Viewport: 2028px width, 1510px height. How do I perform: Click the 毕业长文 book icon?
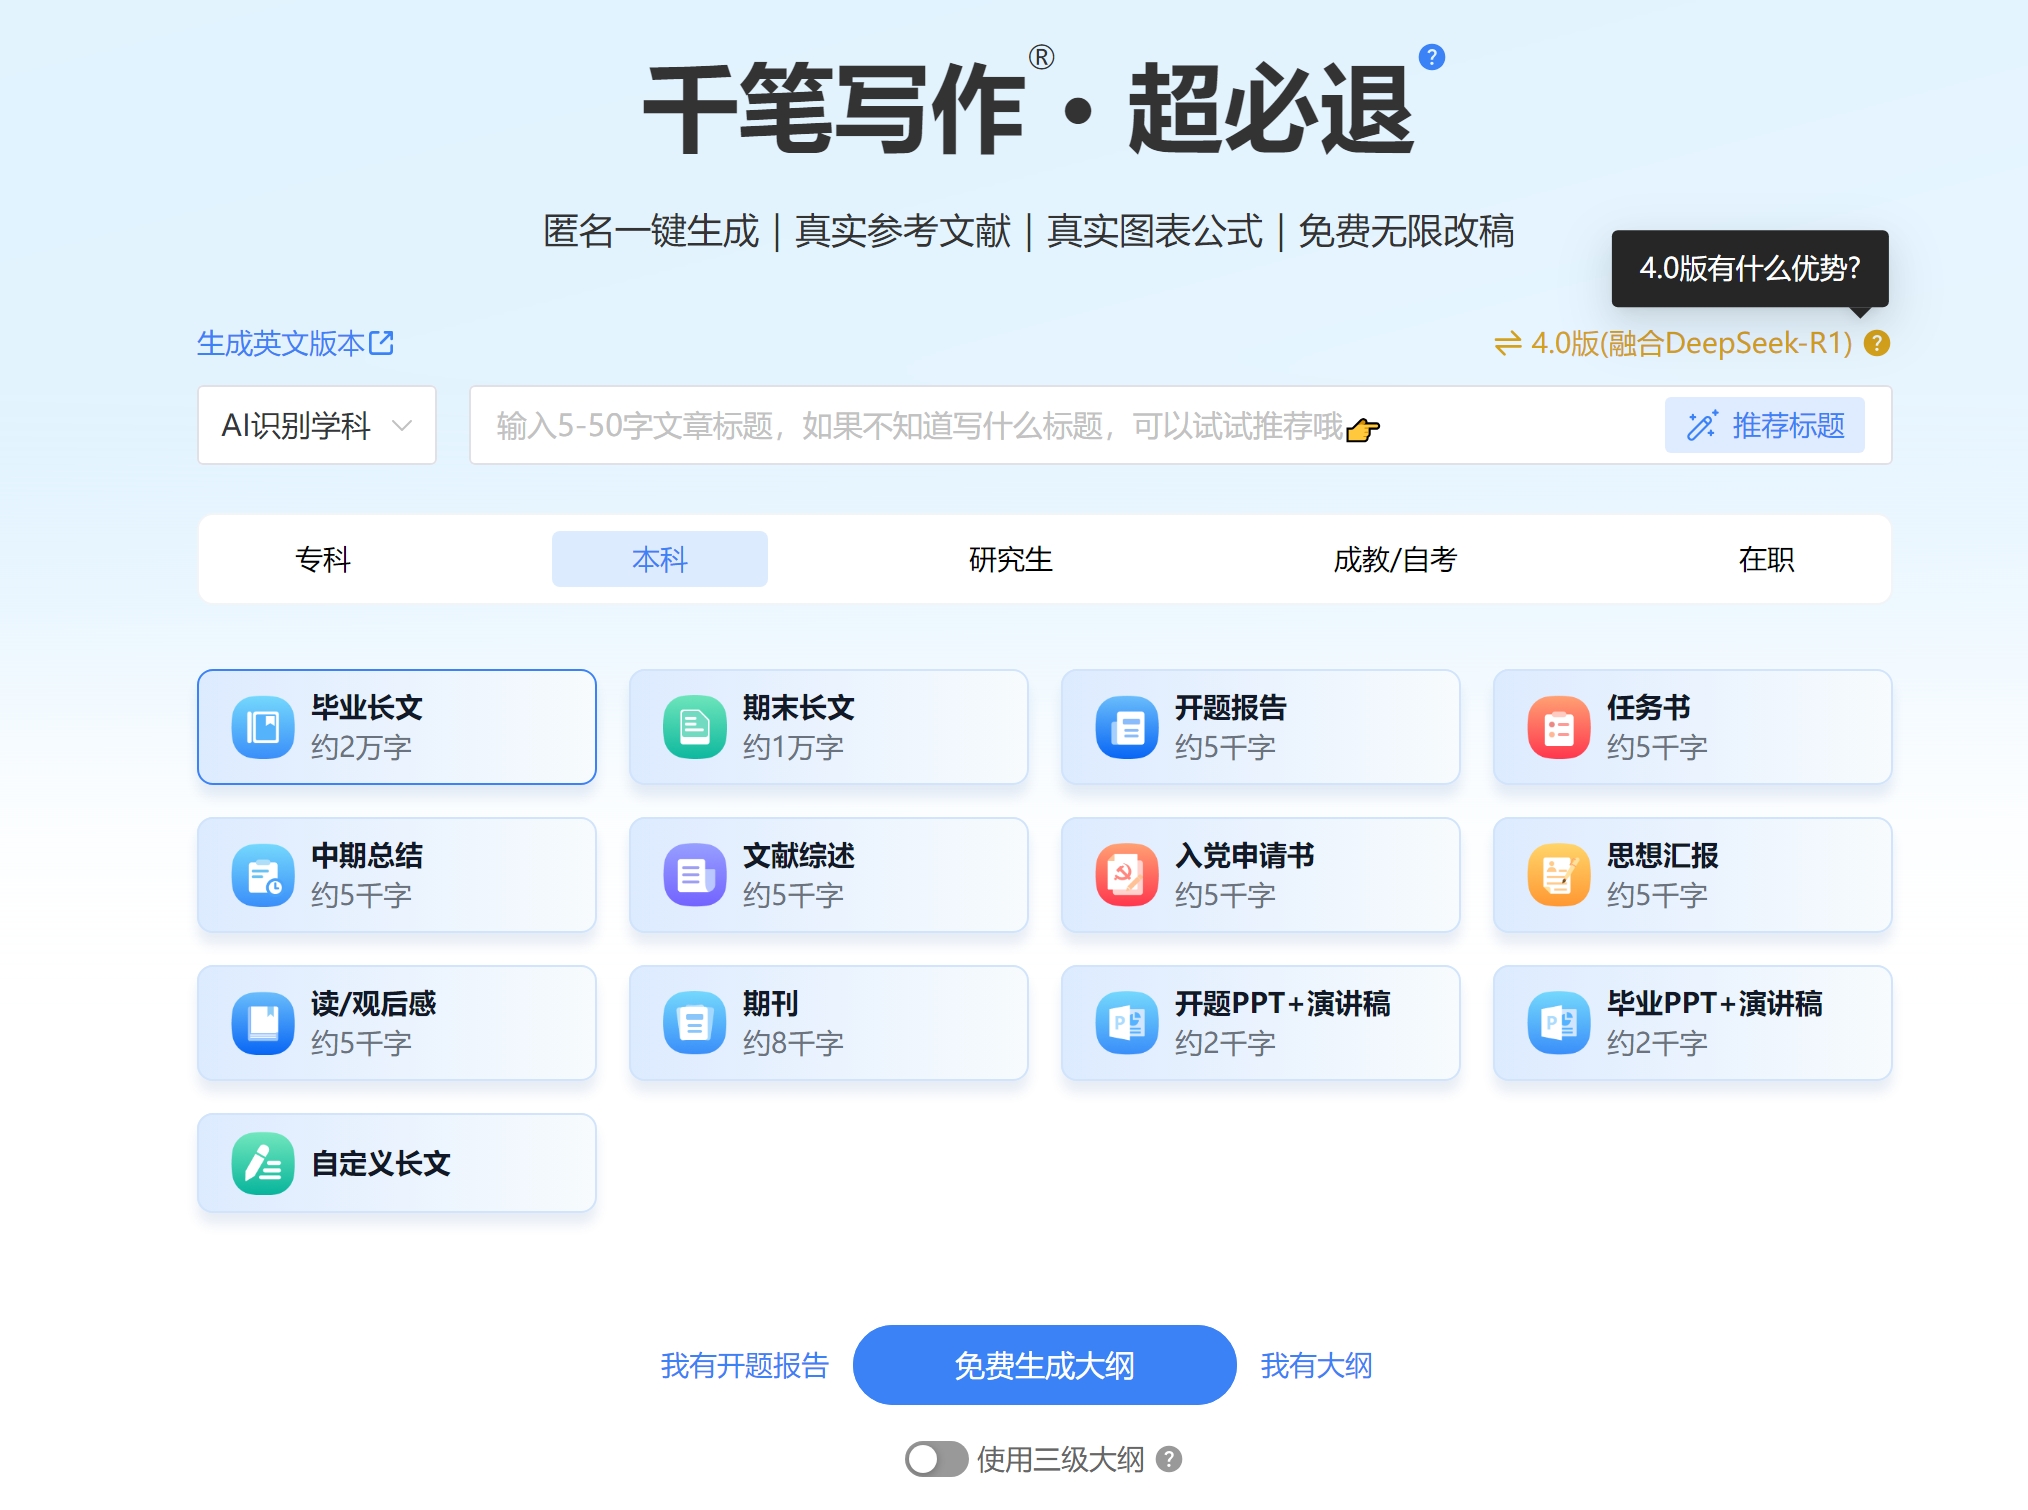[x=262, y=727]
